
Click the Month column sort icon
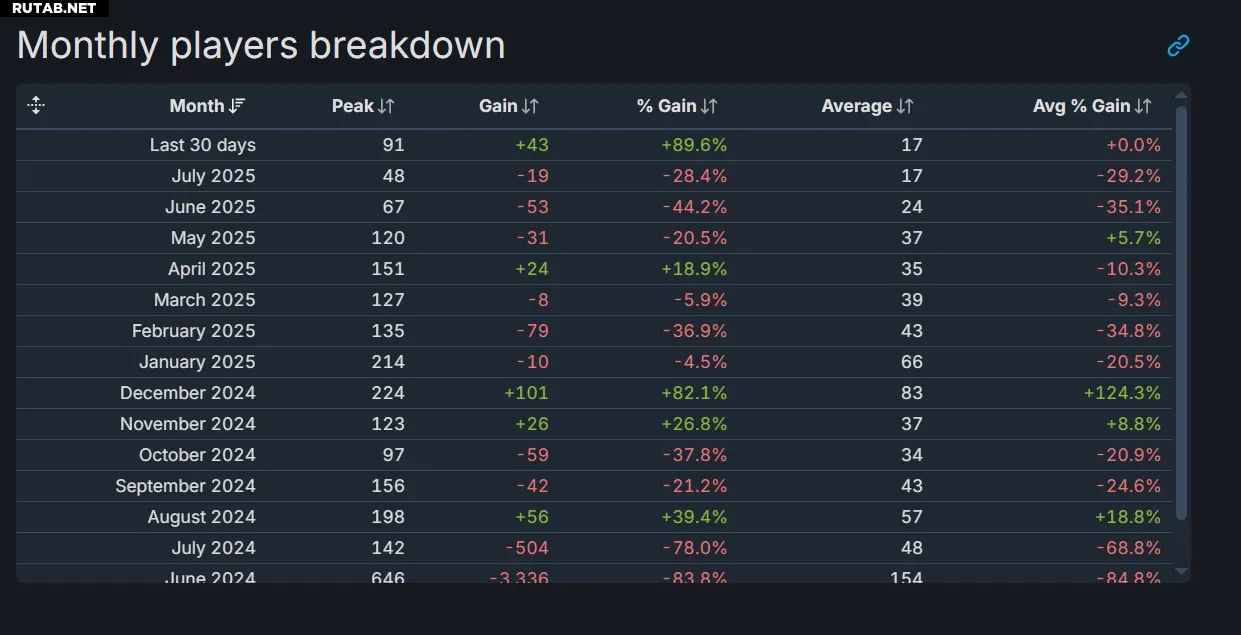tap(237, 106)
